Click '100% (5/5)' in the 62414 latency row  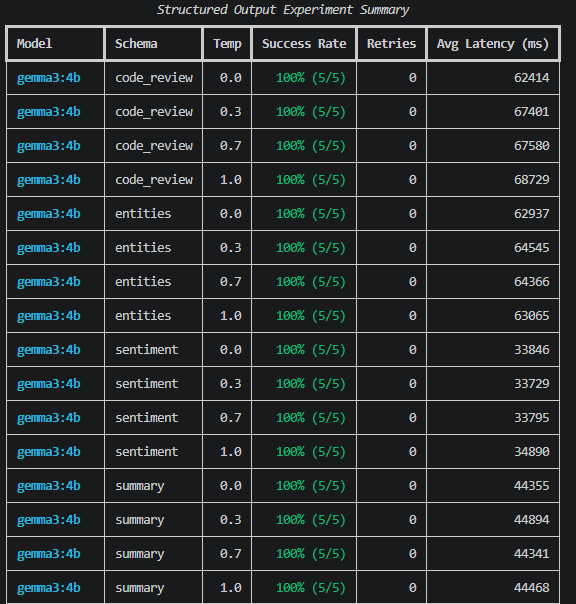pyautogui.click(x=311, y=78)
